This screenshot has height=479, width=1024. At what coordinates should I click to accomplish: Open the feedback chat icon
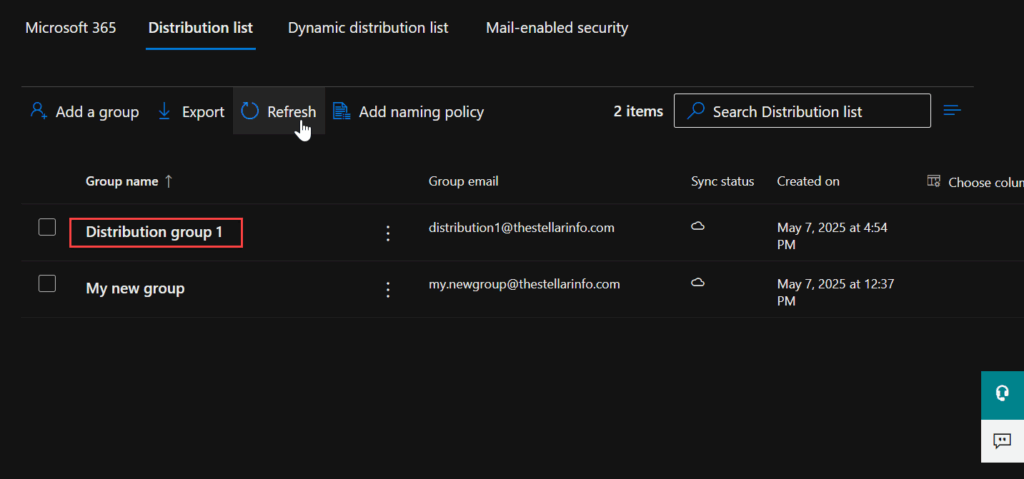tap(1002, 440)
